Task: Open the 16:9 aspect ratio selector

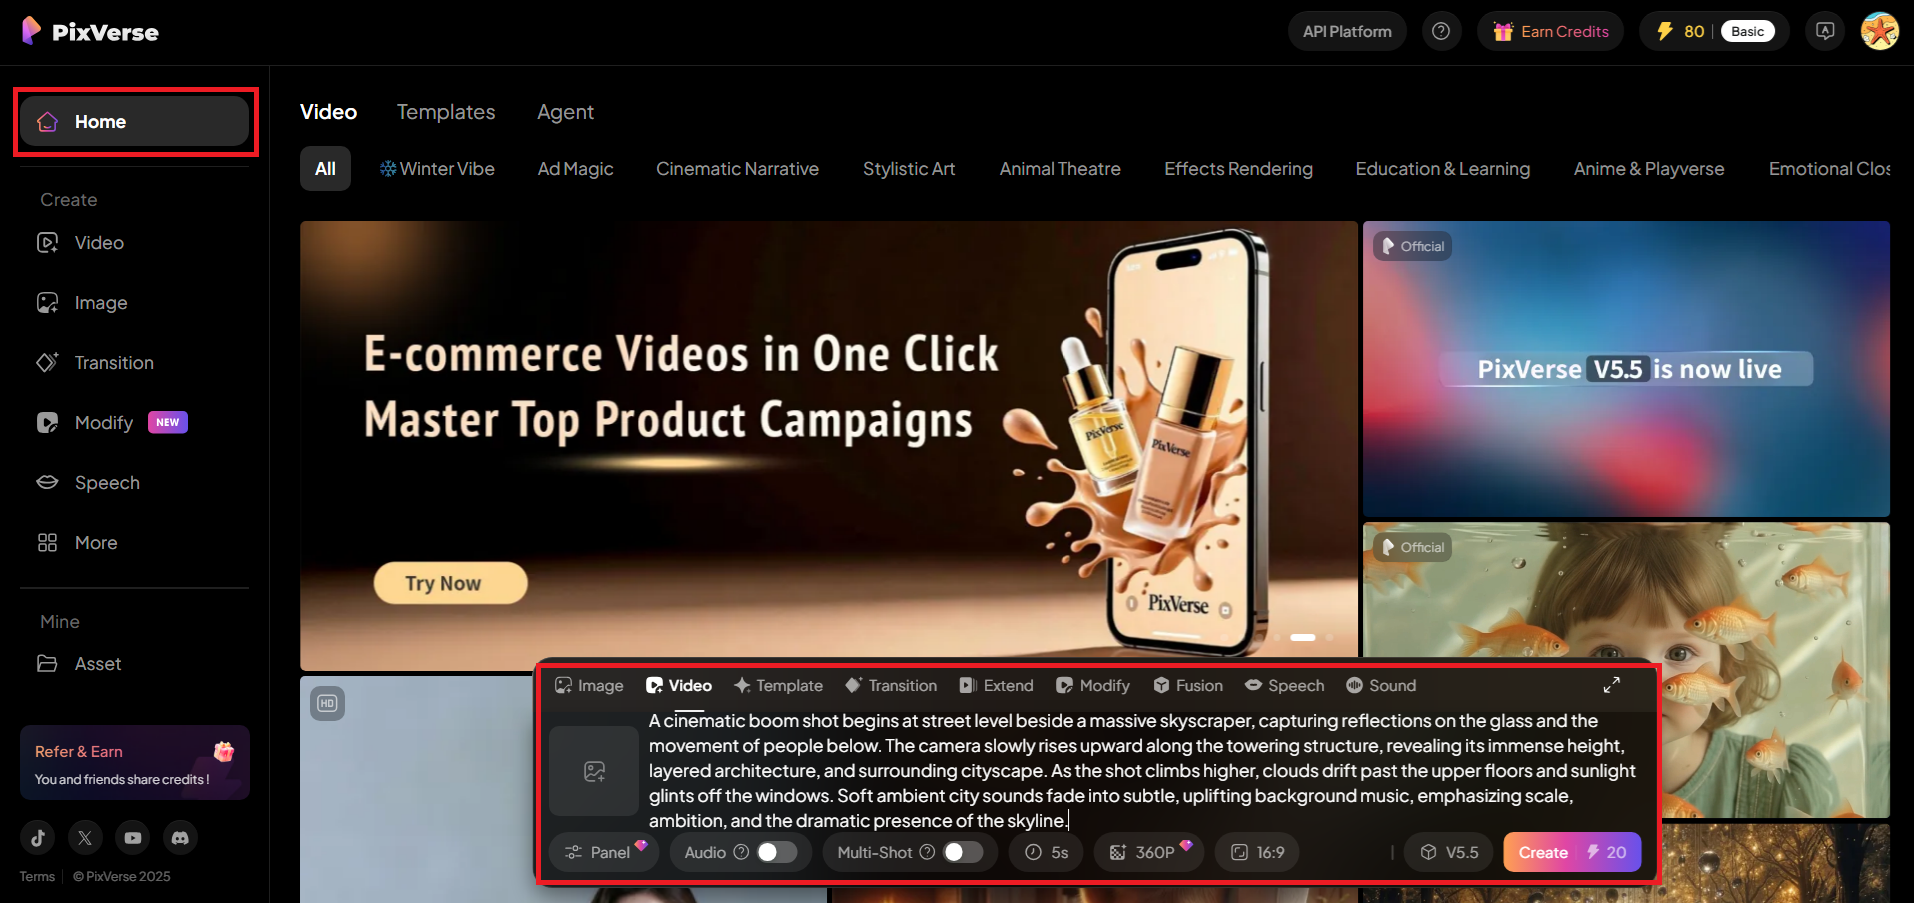Action: coord(1257,852)
